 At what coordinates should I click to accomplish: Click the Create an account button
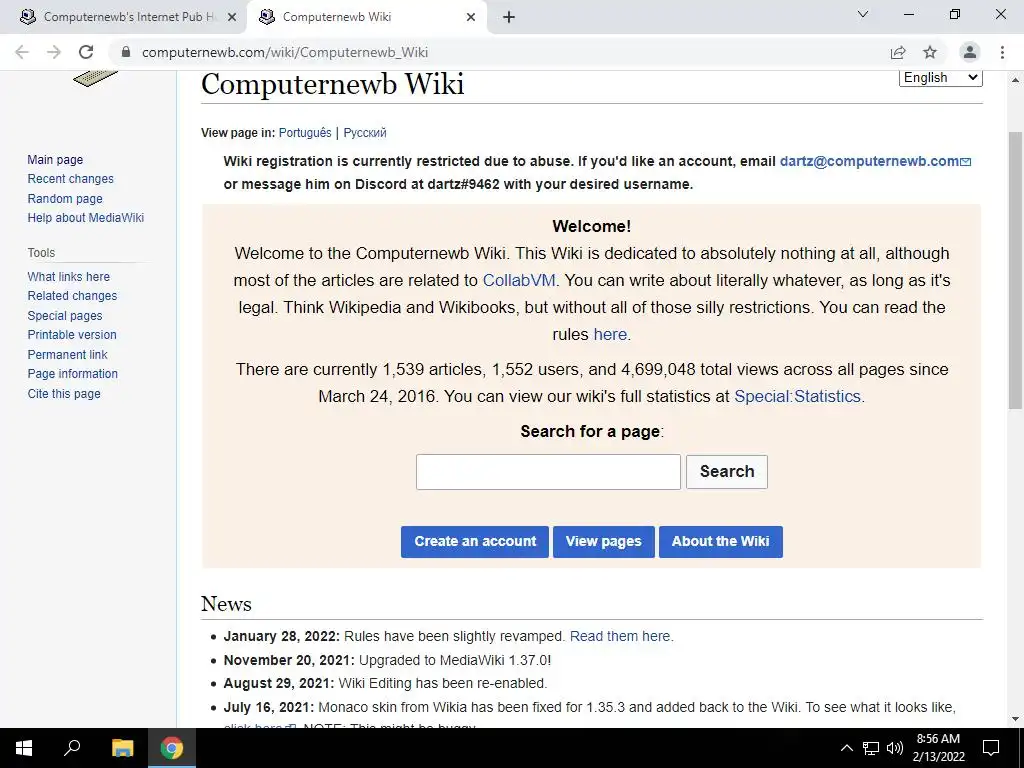coord(475,541)
